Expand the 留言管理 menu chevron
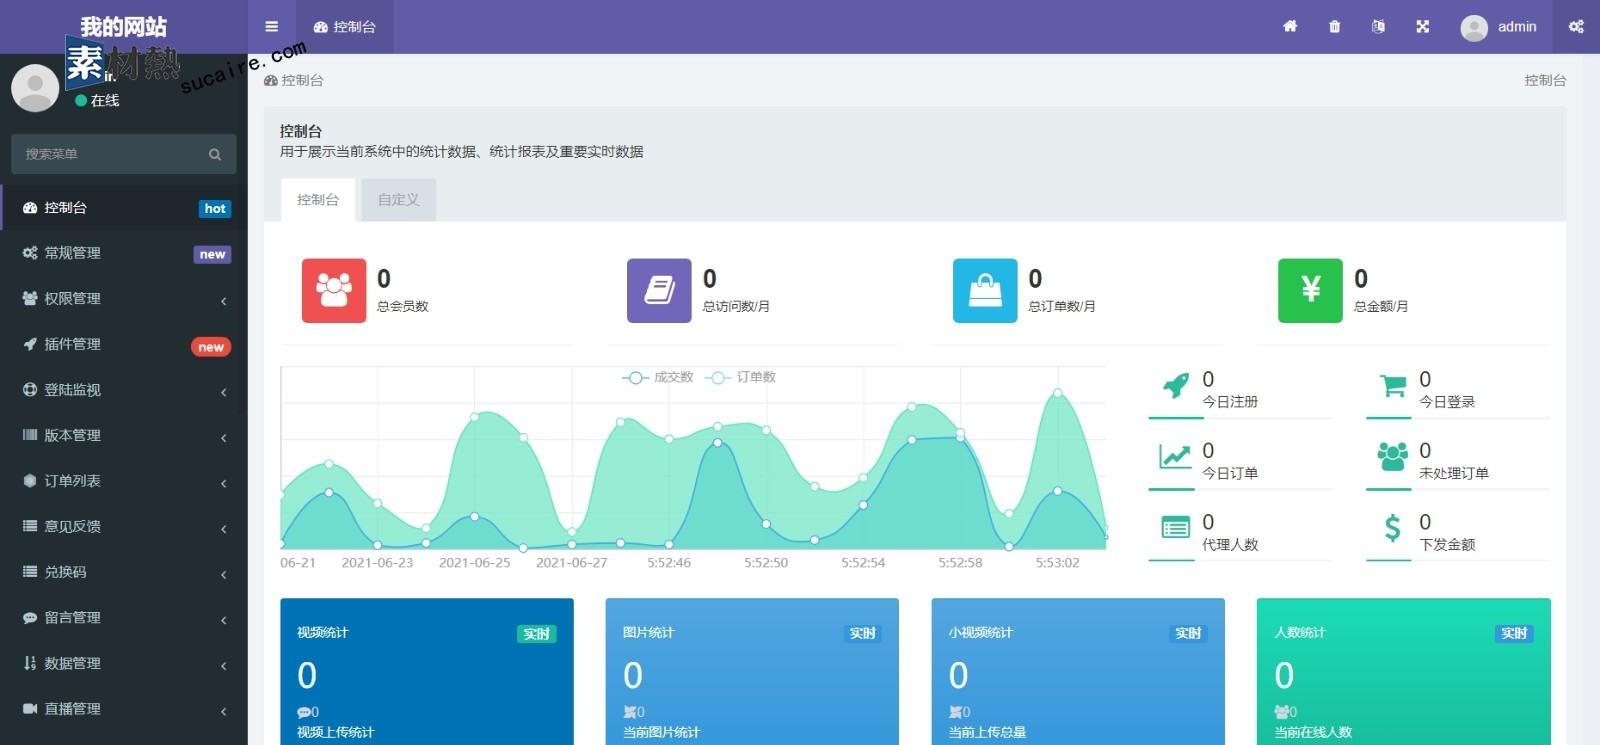The image size is (1600, 745). (224, 620)
